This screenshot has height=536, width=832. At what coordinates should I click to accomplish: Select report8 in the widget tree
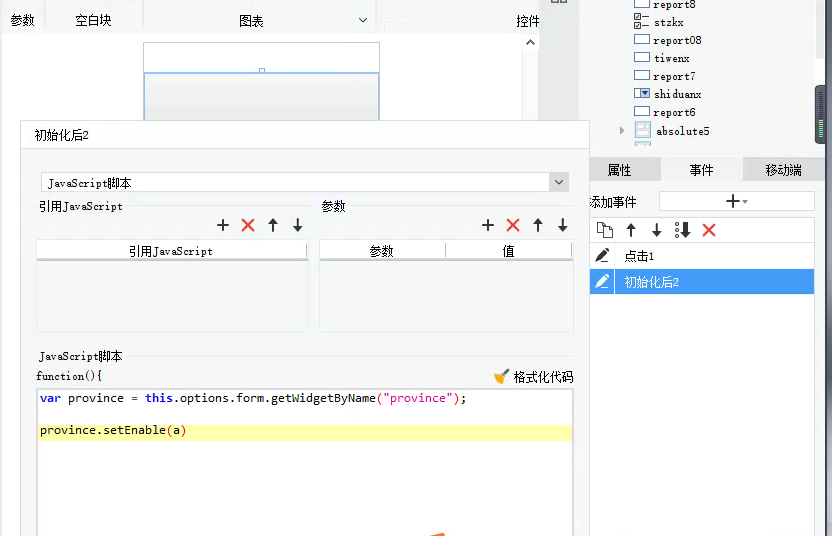point(674,4)
